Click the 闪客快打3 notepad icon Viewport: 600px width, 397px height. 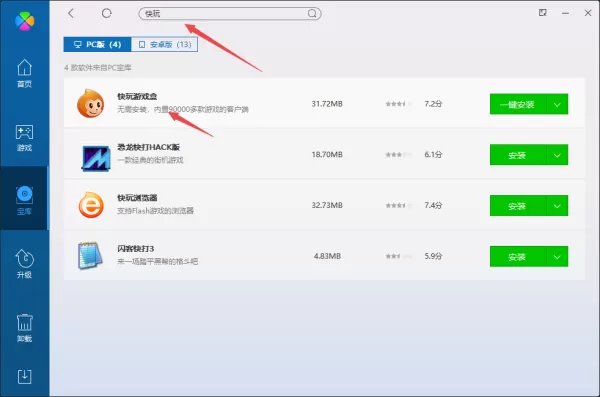pos(90,255)
